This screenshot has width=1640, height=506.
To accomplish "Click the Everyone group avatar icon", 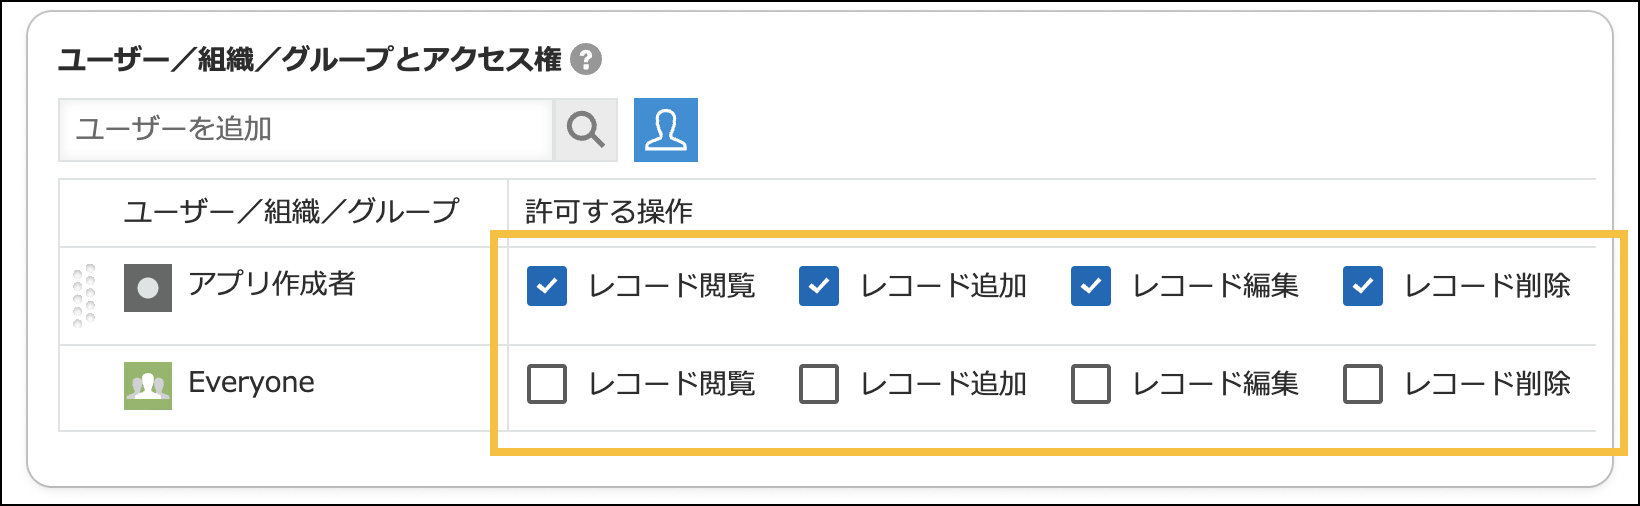I will point(148,385).
